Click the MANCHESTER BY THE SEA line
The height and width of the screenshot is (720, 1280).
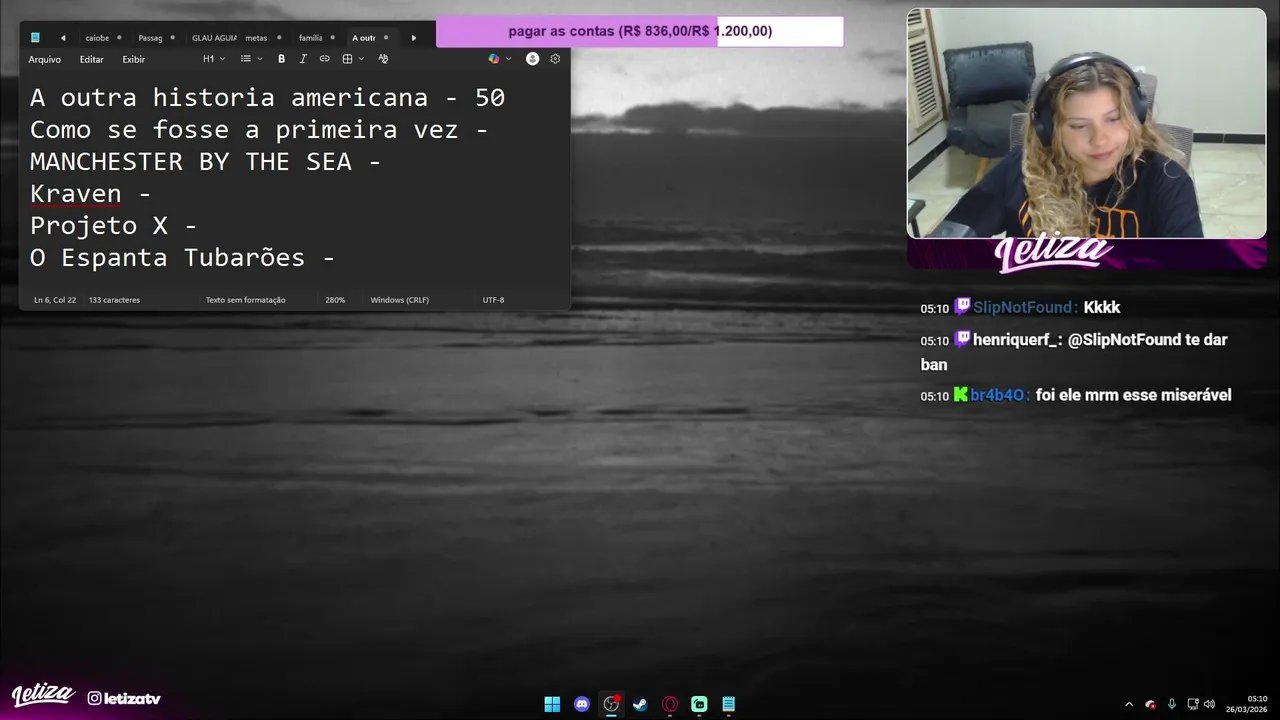pyautogui.click(x=205, y=161)
